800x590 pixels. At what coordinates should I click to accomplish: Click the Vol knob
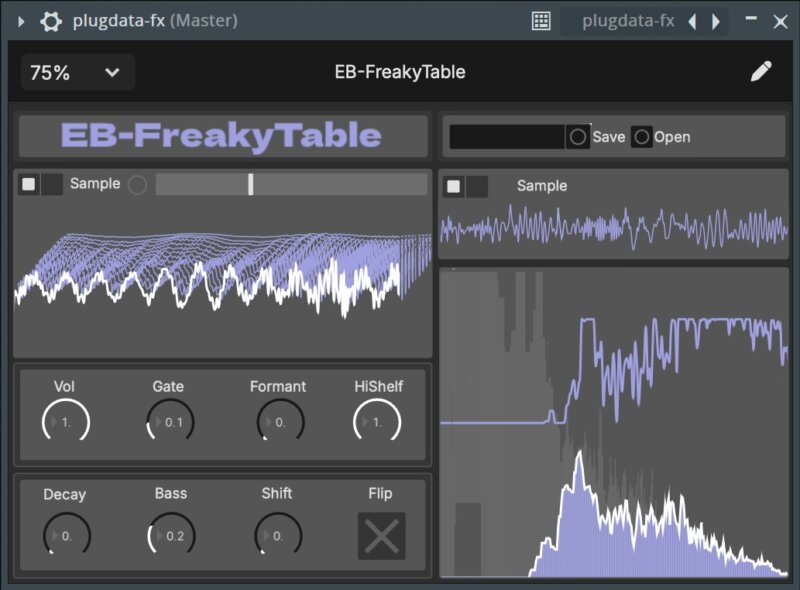click(65, 422)
